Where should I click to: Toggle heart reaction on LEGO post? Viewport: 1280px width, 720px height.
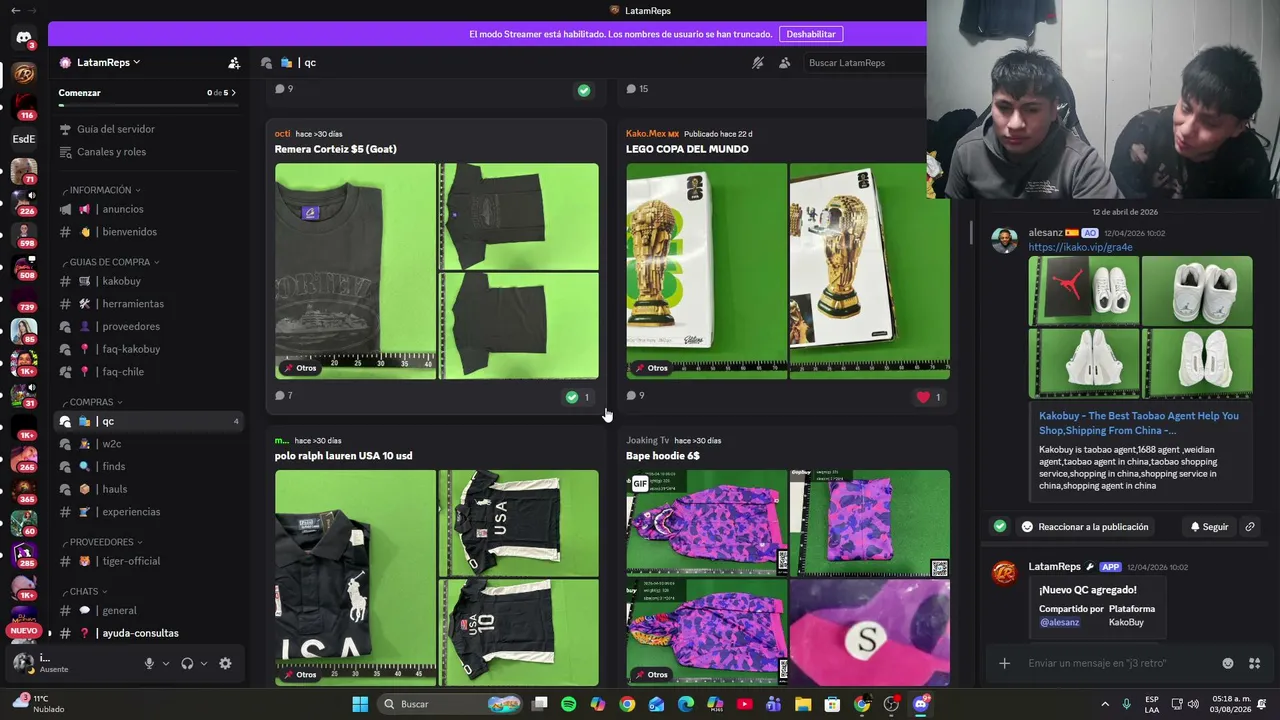point(929,397)
